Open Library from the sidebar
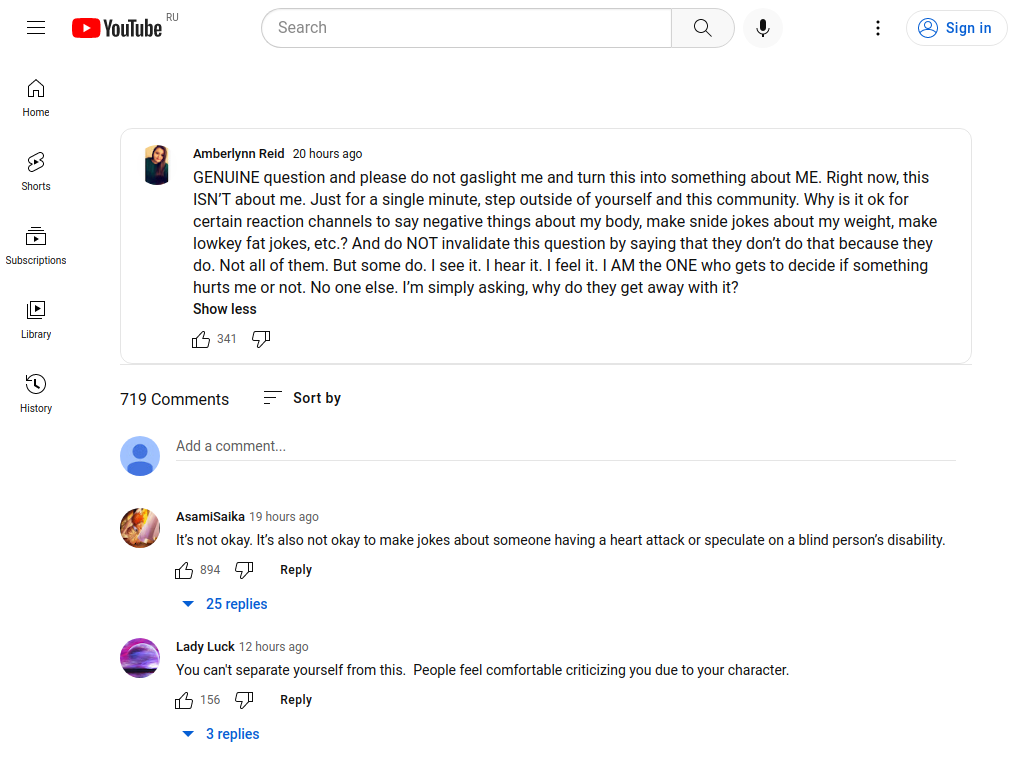 36,319
